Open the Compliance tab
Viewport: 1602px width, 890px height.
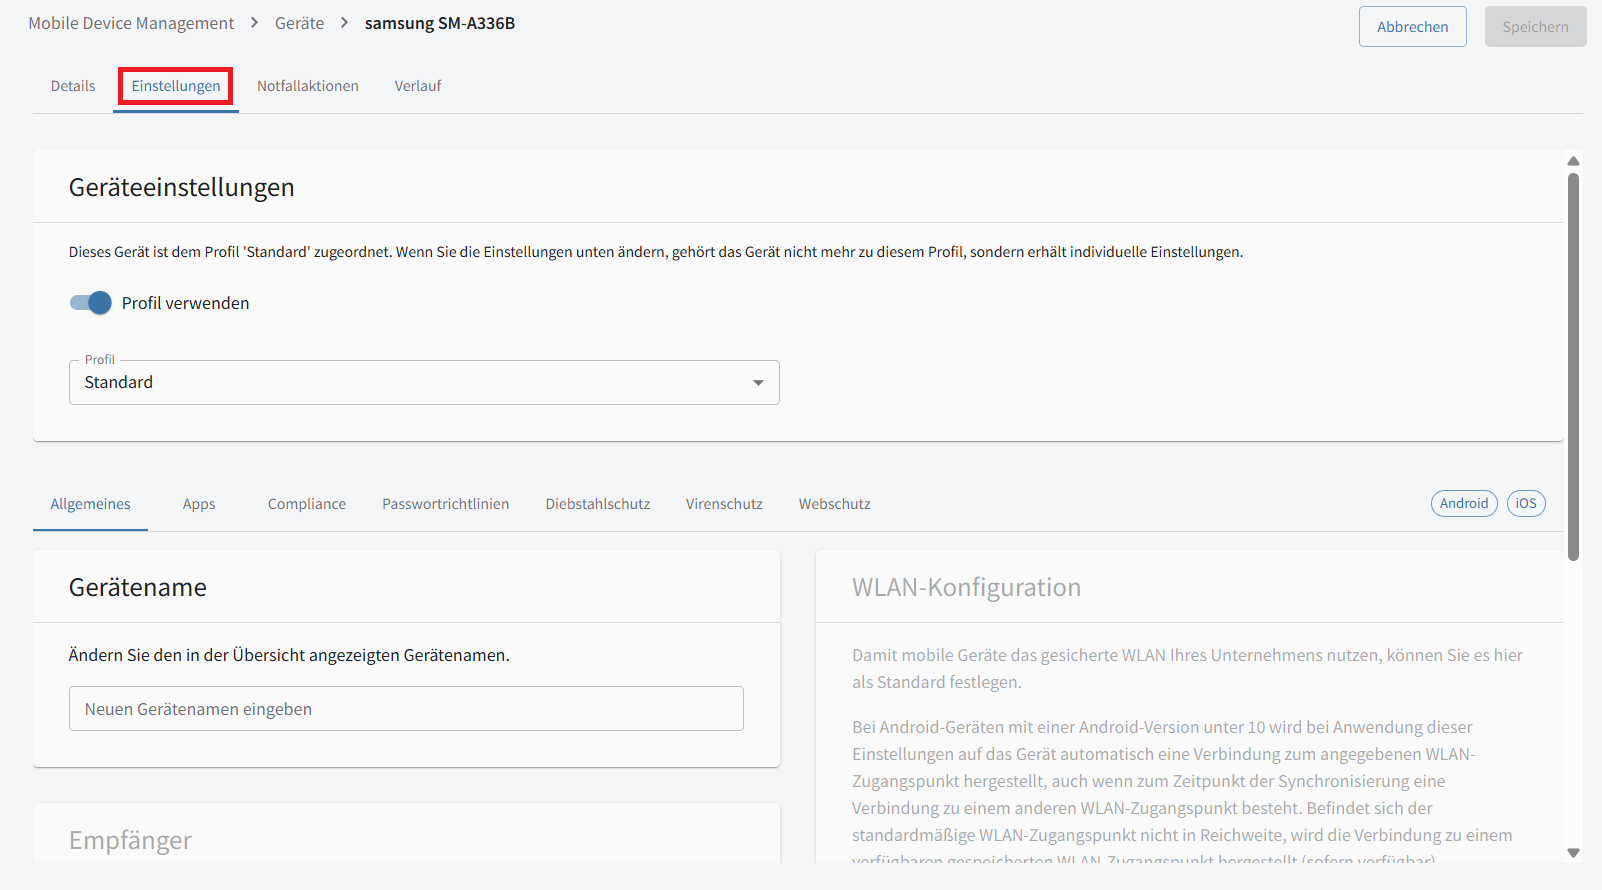(x=307, y=504)
